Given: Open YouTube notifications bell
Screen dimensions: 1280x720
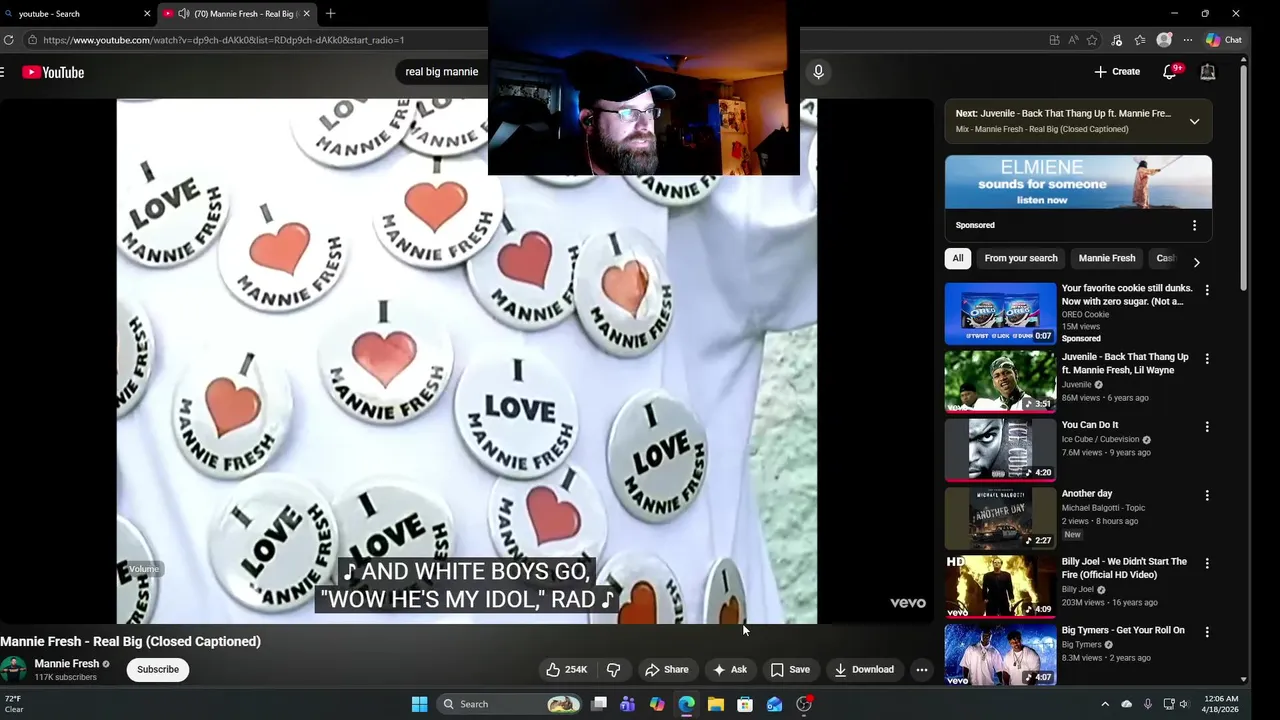Looking at the screenshot, I should click(x=1170, y=72).
